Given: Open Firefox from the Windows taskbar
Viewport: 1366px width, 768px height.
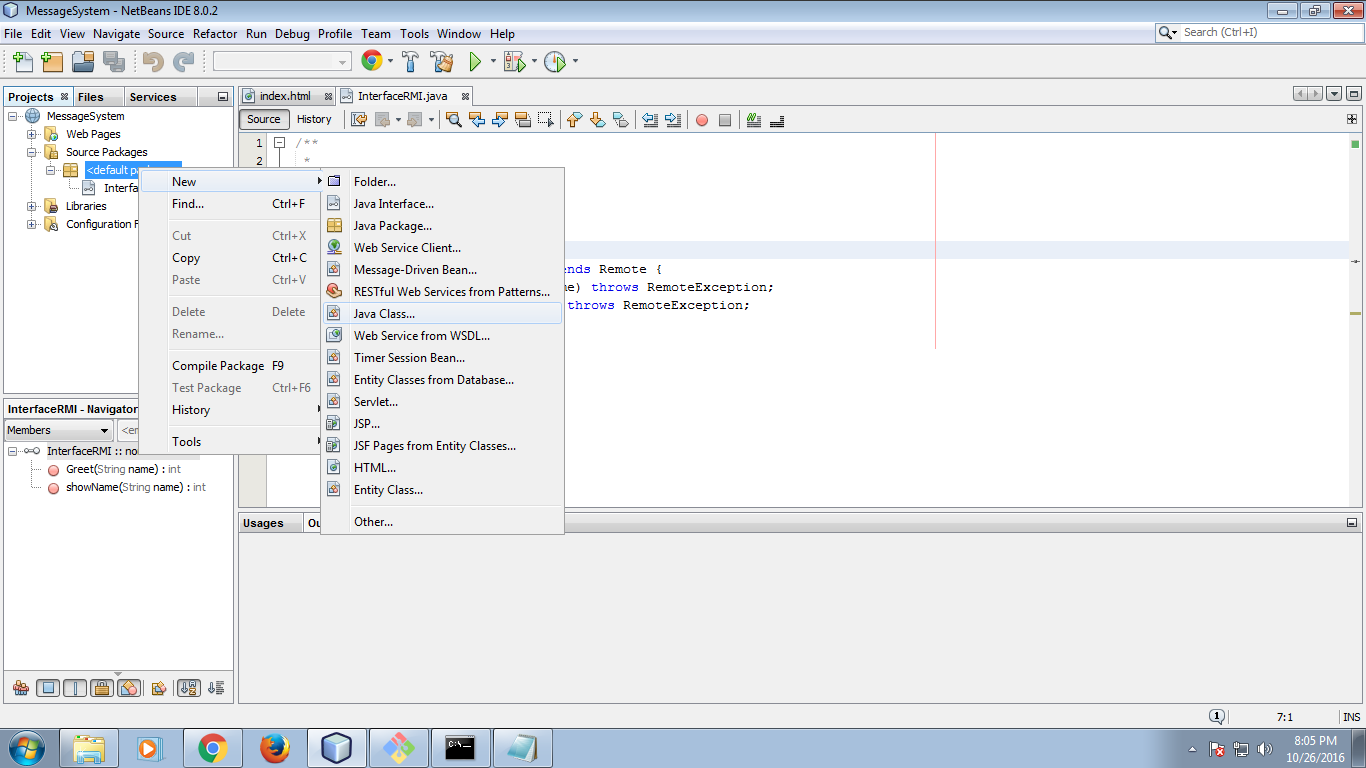Looking at the screenshot, I should click(274, 748).
